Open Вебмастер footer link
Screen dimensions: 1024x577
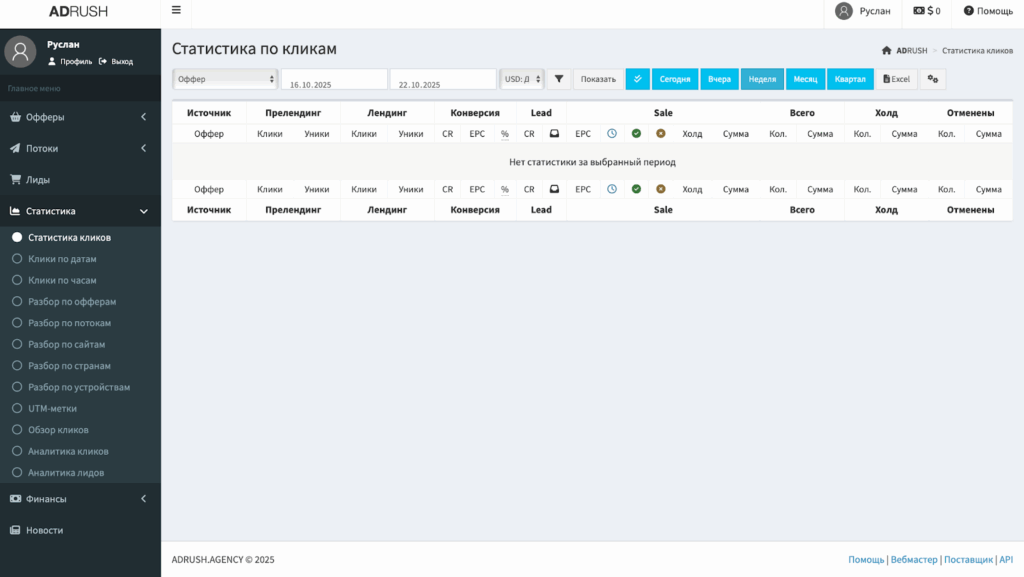[914, 559]
